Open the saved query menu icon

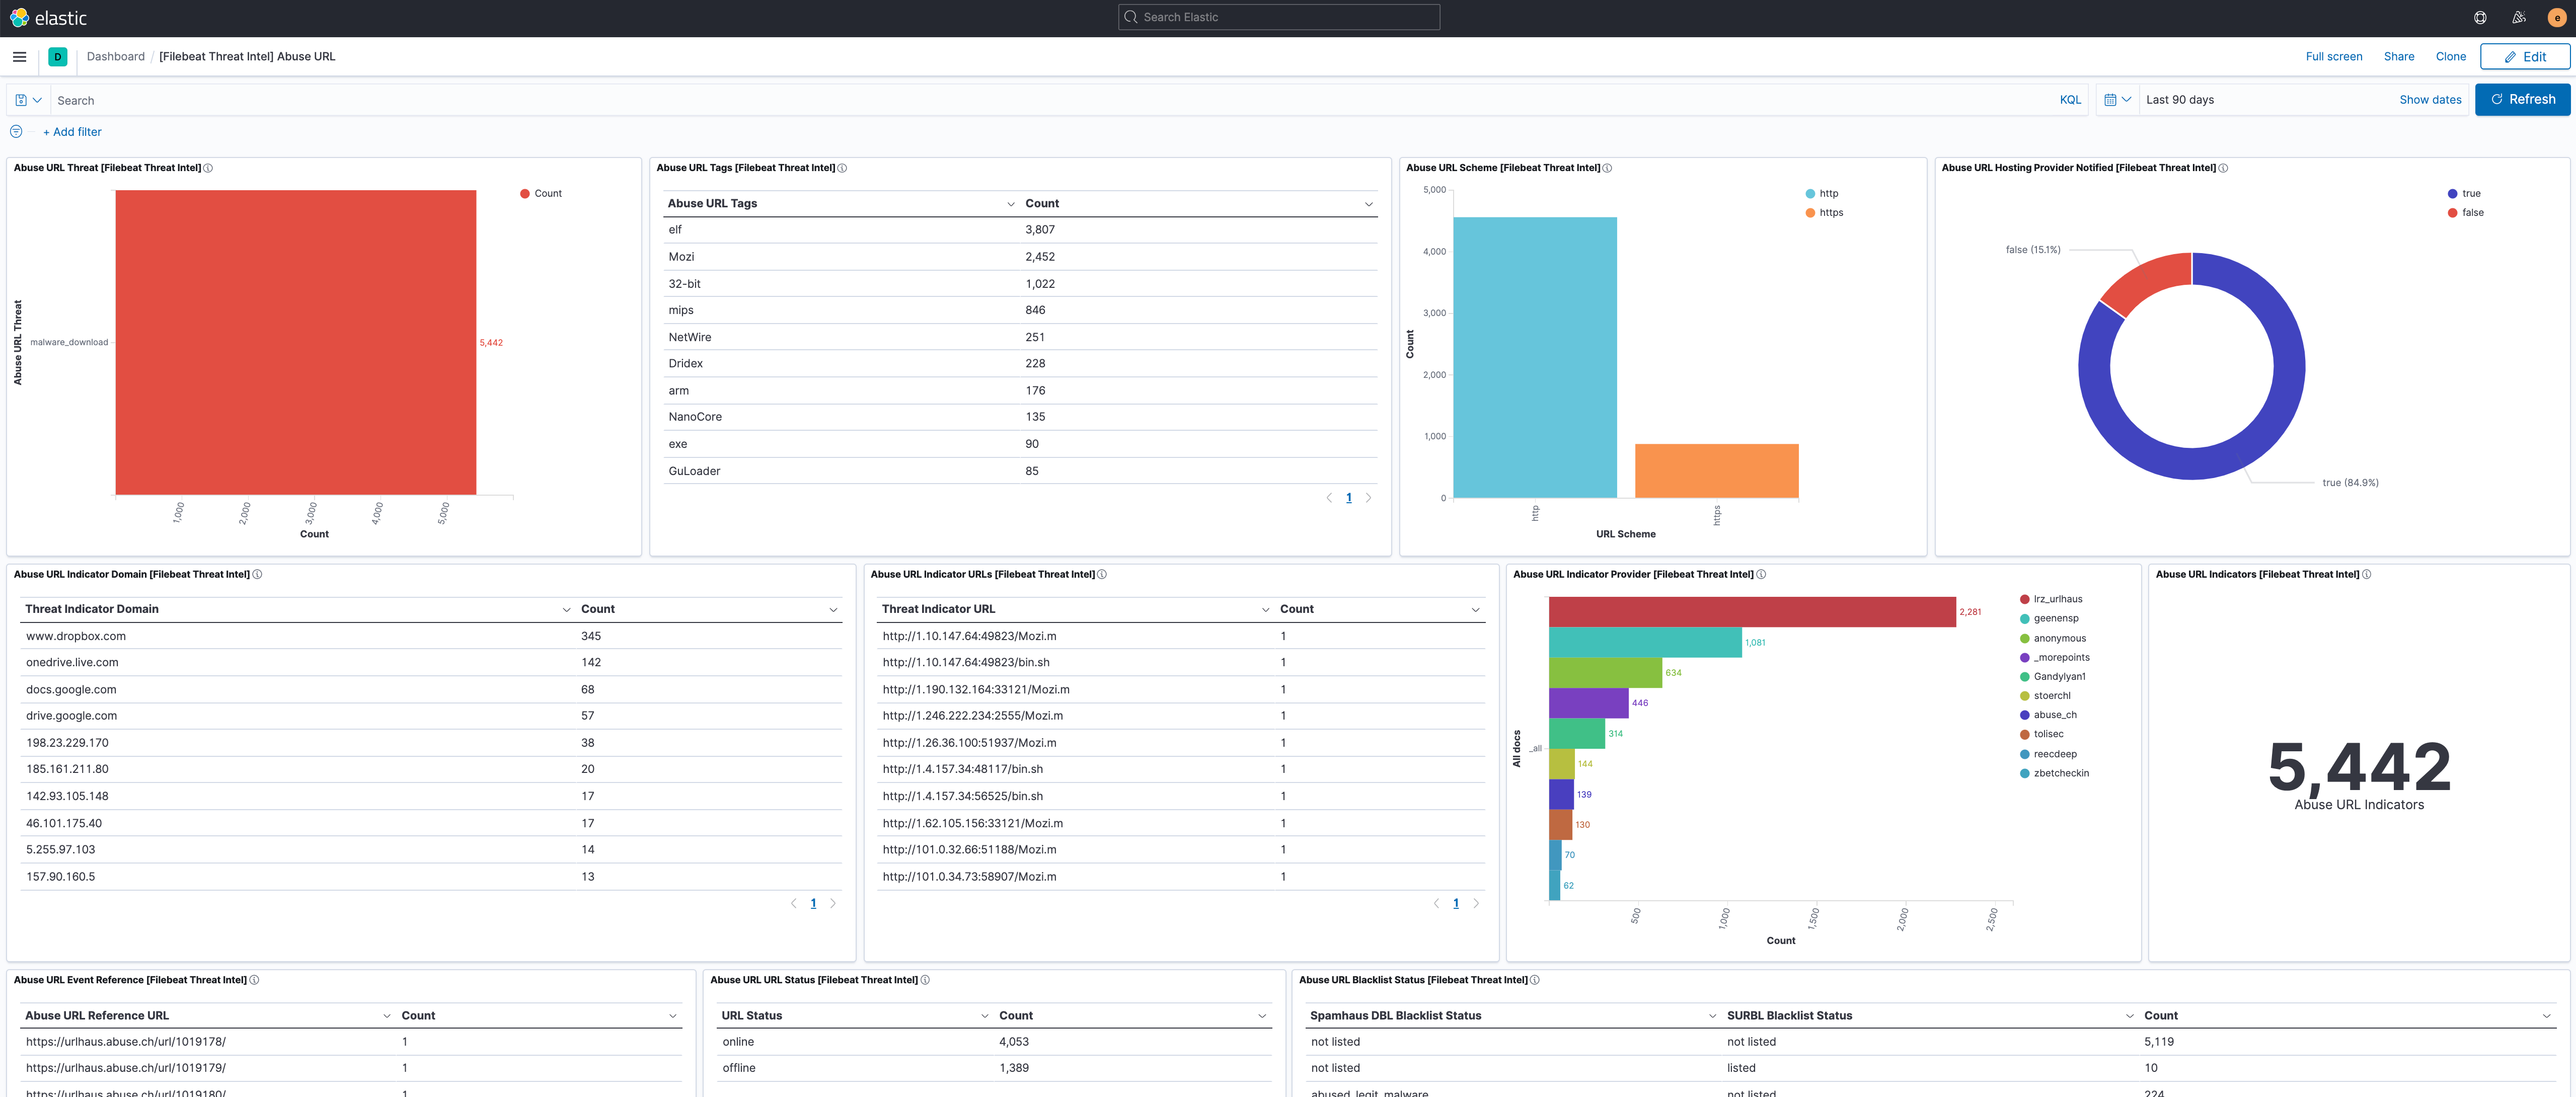pyautogui.click(x=28, y=100)
